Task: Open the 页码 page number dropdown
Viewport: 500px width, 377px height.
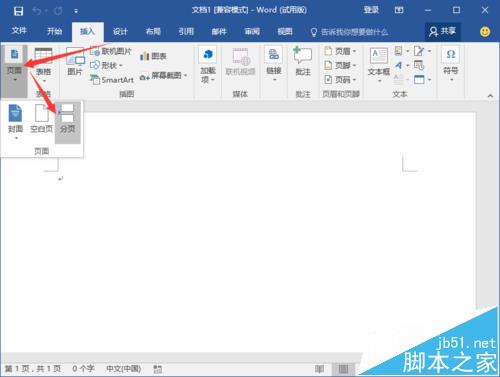Action: tap(340, 80)
